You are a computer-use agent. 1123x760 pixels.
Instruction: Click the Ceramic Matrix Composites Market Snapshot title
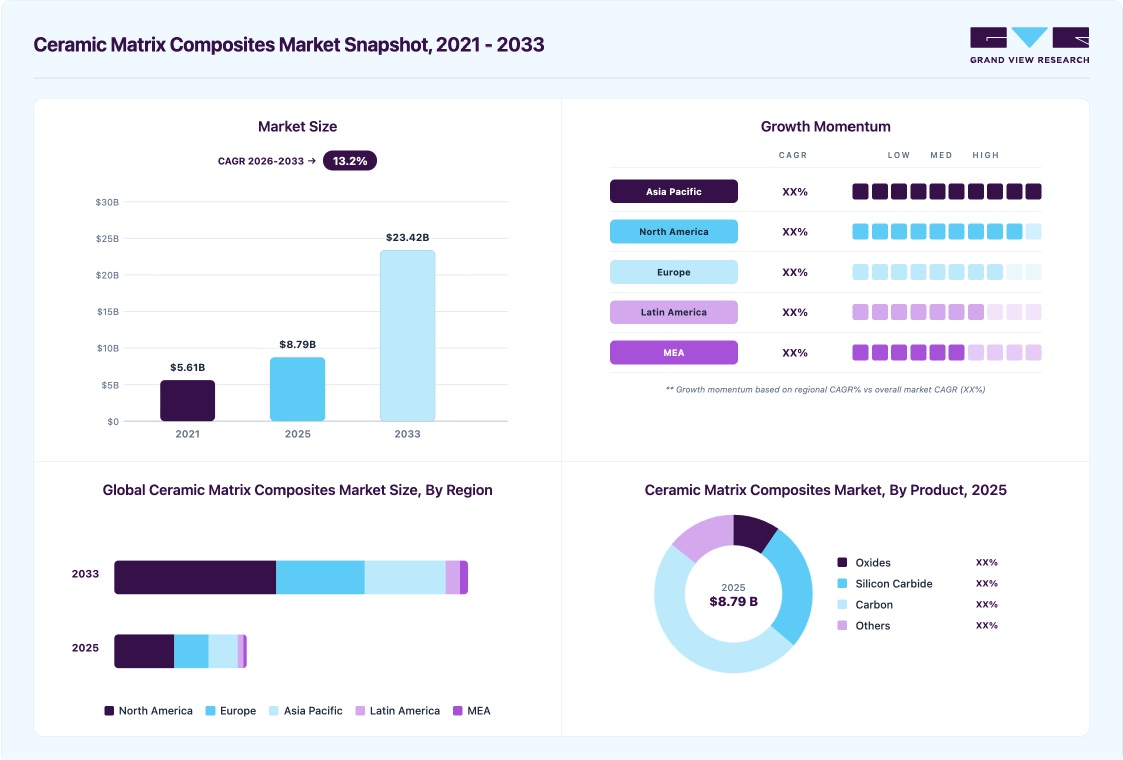pos(289,44)
